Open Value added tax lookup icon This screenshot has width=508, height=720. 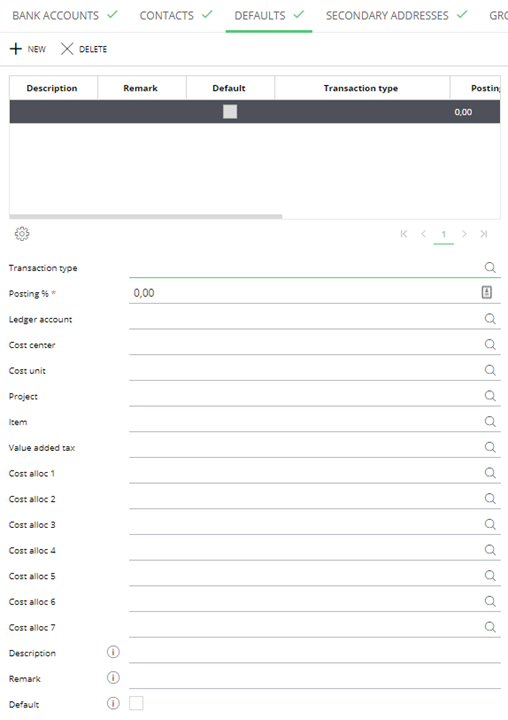pyautogui.click(x=490, y=447)
